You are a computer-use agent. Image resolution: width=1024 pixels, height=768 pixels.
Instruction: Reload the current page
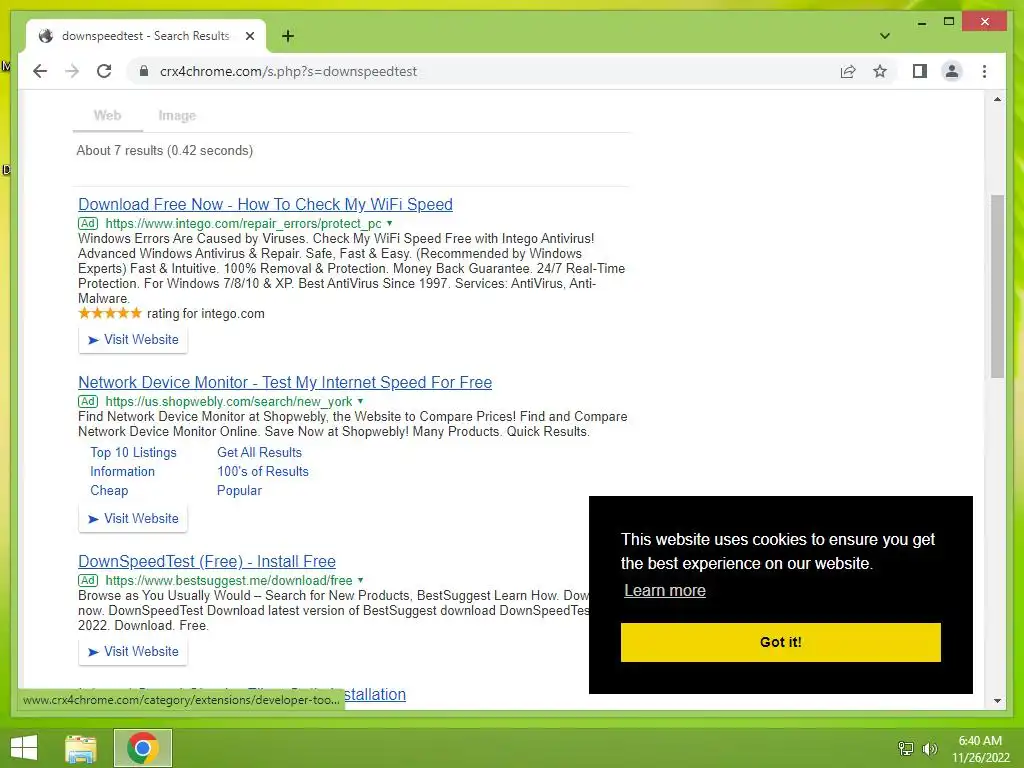104,71
